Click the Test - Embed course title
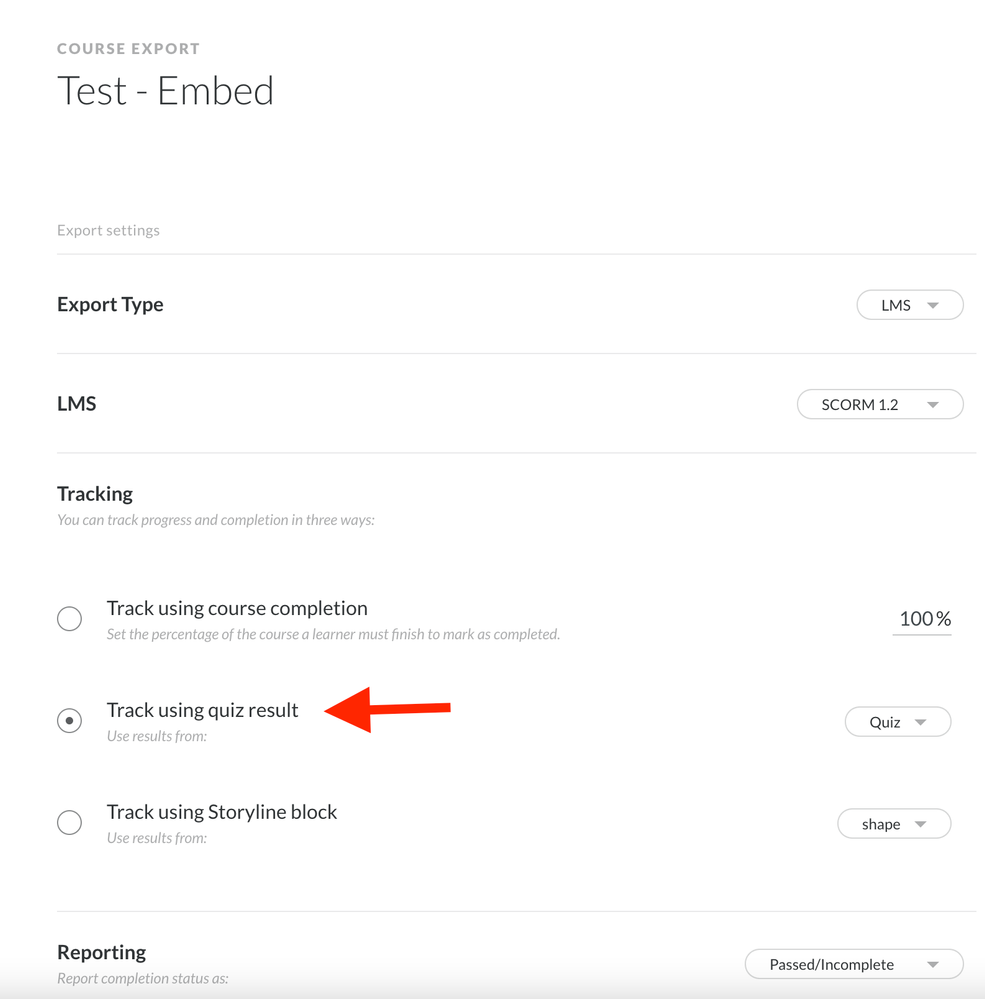The height and width of the screenshot is (999, 985). pyautogui.click(x=165, y=91)
